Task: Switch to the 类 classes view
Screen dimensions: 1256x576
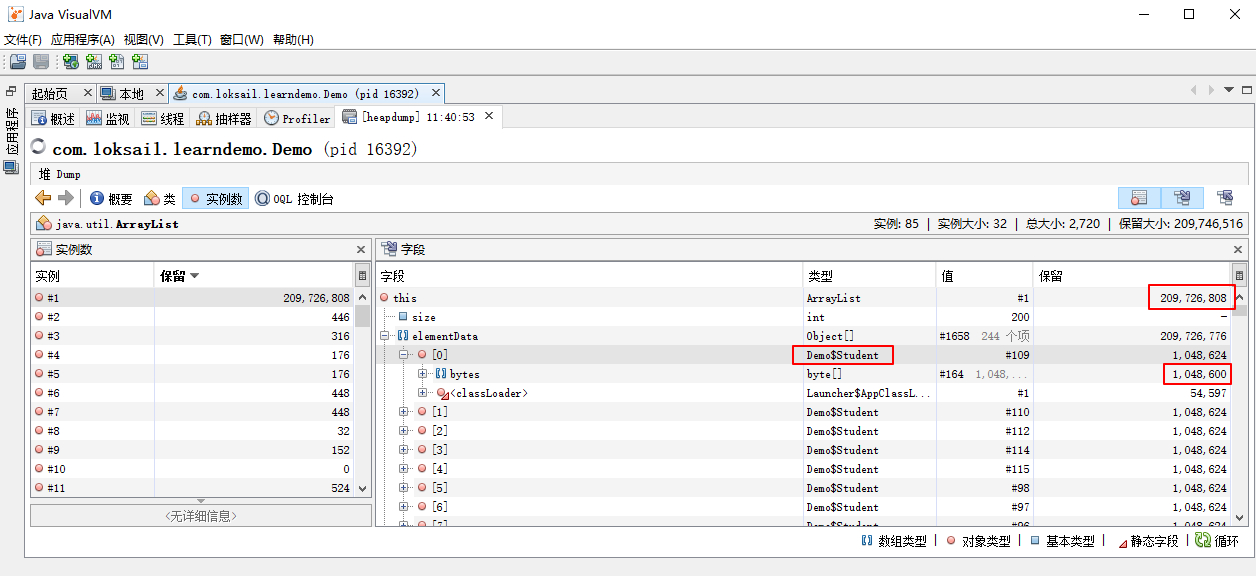Action: 160,199
